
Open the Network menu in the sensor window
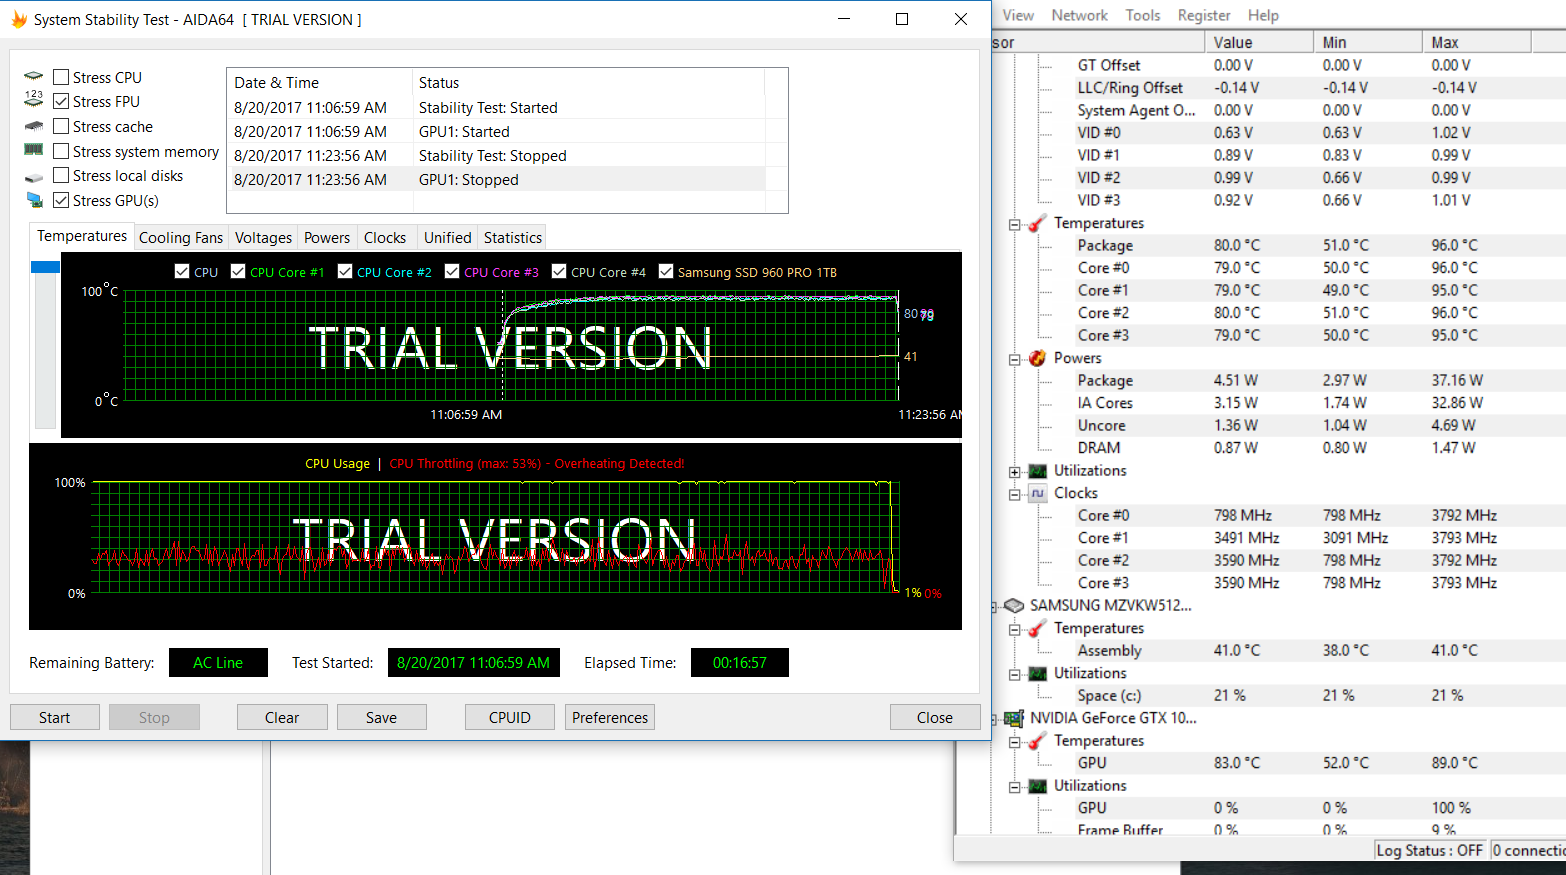pyautogui.click(x=1080, y=15)
